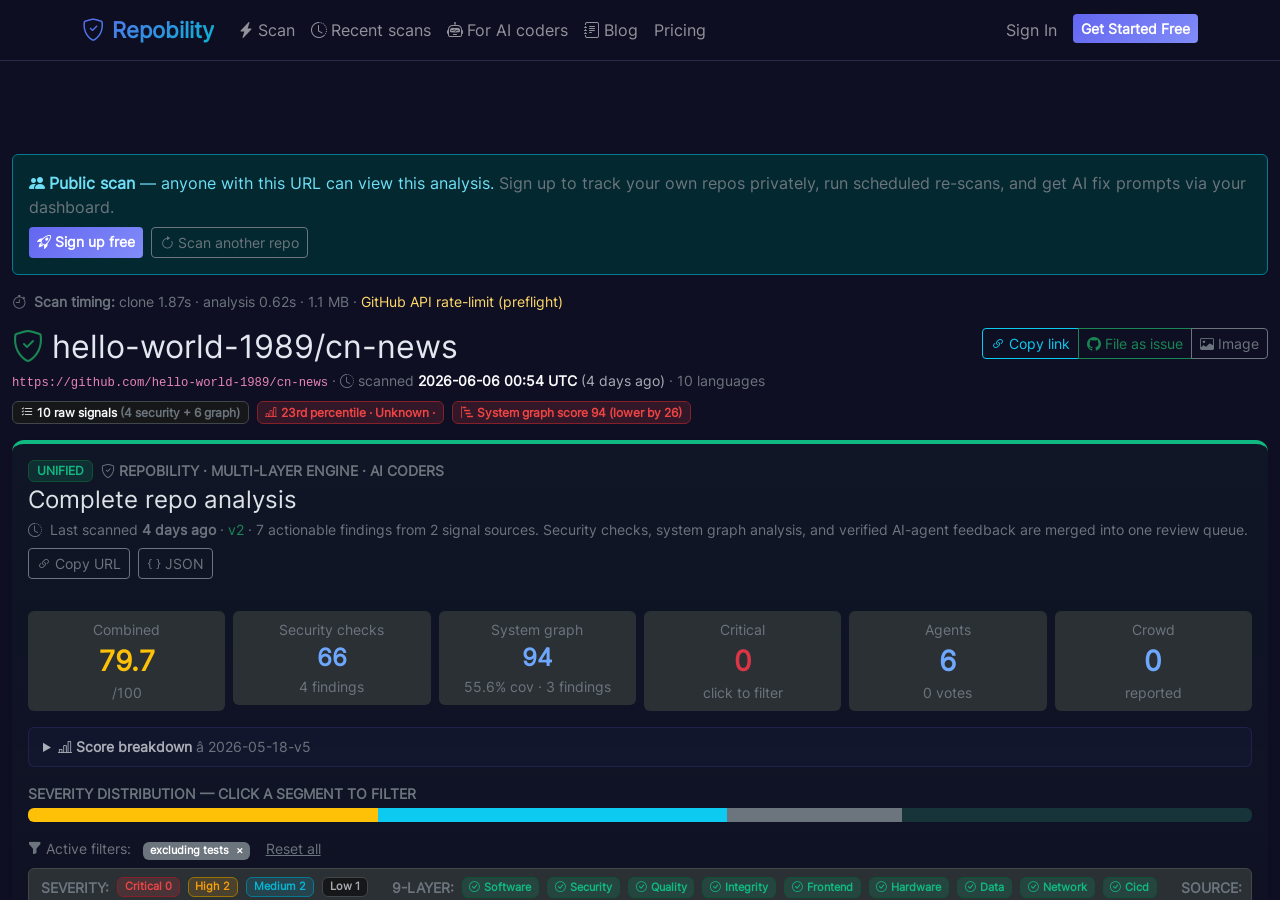Viewport: 1280px width, 900px height.
Task: Click the Get Started Free button
Action: tap(1135, 29)
